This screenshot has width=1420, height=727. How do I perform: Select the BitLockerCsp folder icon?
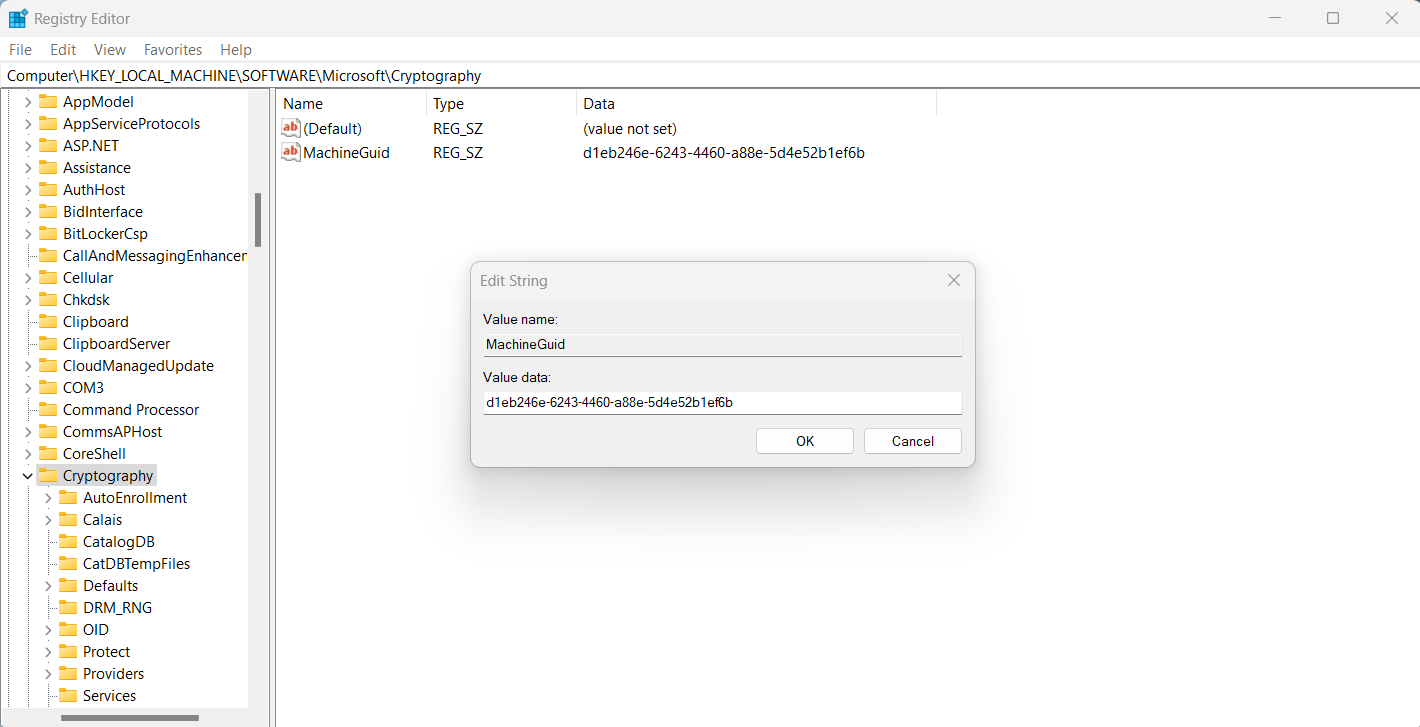[48, 234]
